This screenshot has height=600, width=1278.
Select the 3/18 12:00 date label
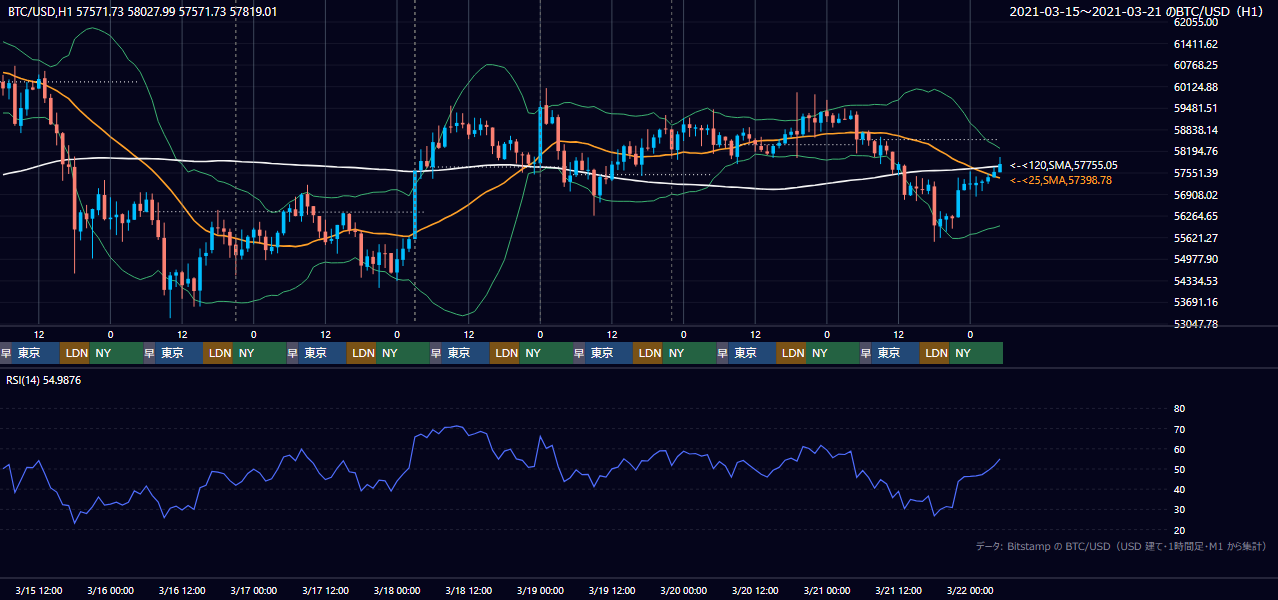[469, 590]
